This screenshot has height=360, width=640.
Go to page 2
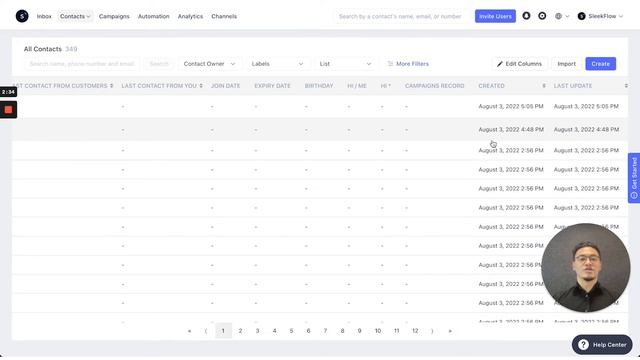pos(240,331)
